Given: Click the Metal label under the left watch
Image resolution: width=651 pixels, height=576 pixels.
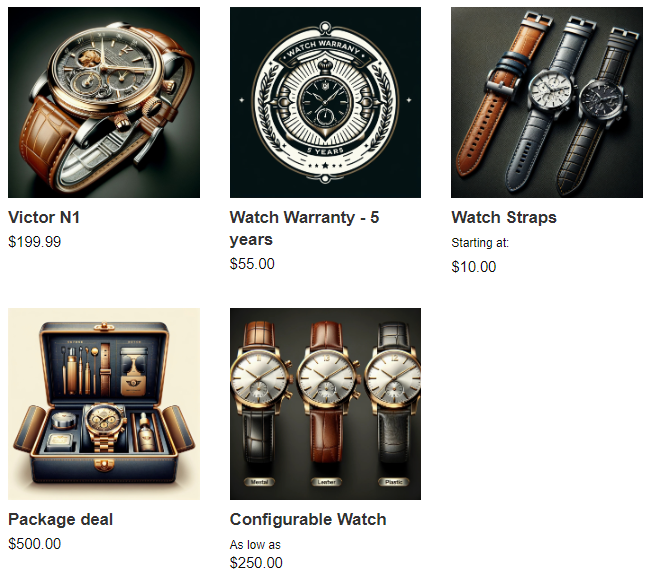Looking at the screenshot, I should [259, 482].
